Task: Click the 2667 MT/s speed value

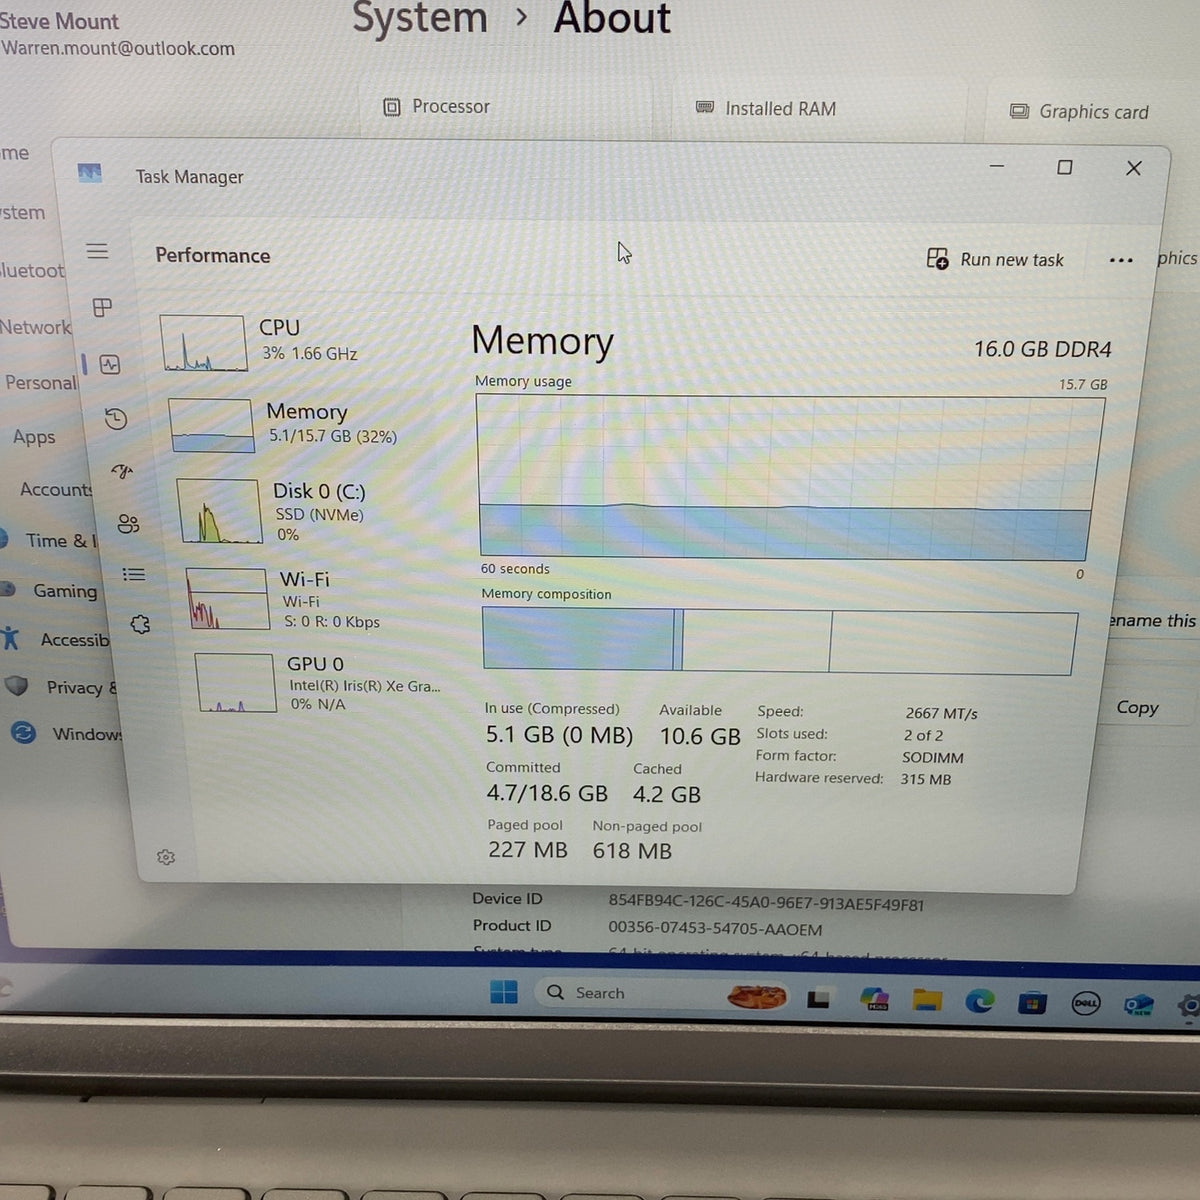Action: point(941,713)
